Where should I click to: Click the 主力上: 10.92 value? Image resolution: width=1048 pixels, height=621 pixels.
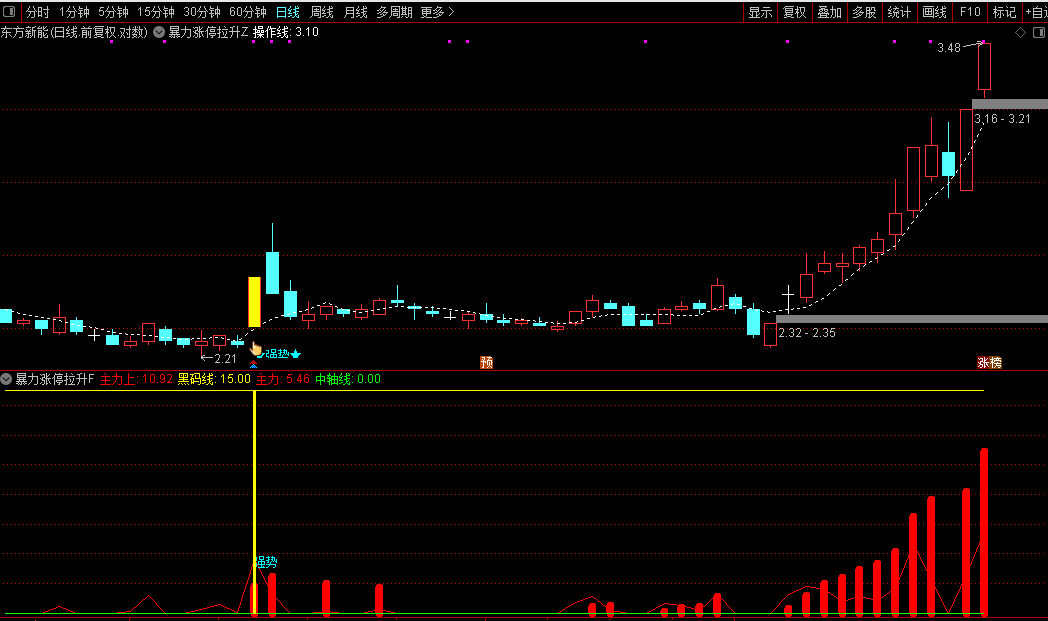[x=136, y=379]
